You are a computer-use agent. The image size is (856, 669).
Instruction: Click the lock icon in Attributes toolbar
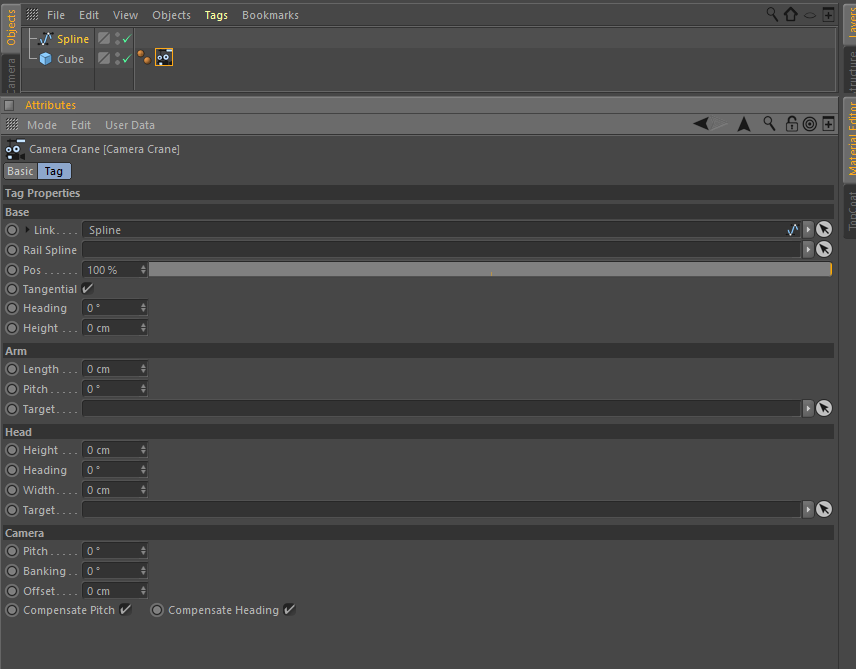coord(792,123)
